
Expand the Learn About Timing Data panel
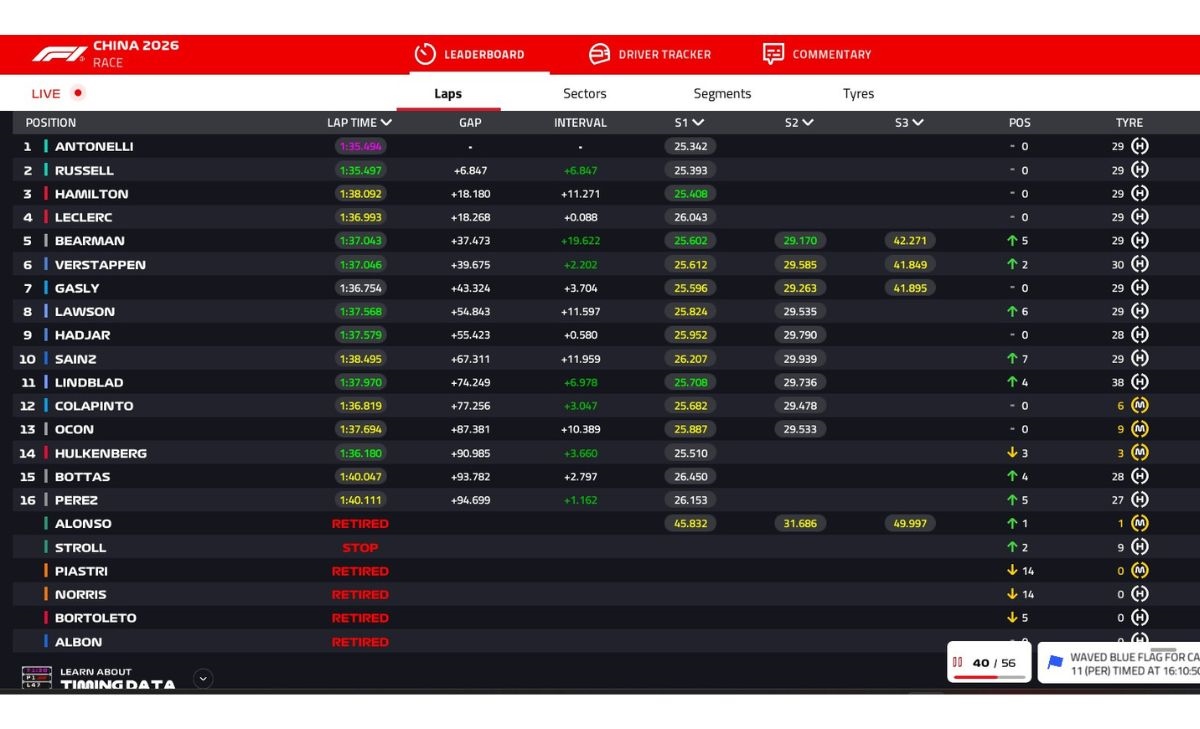point(203,679)
